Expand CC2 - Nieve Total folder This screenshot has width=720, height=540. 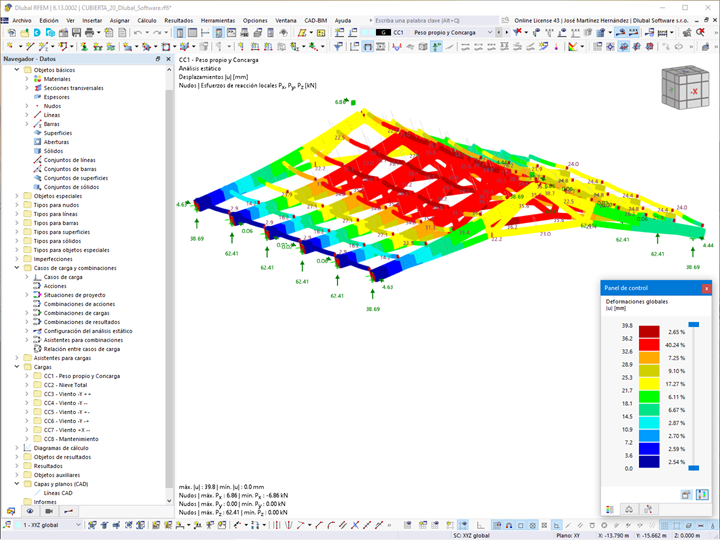[27, 385]
